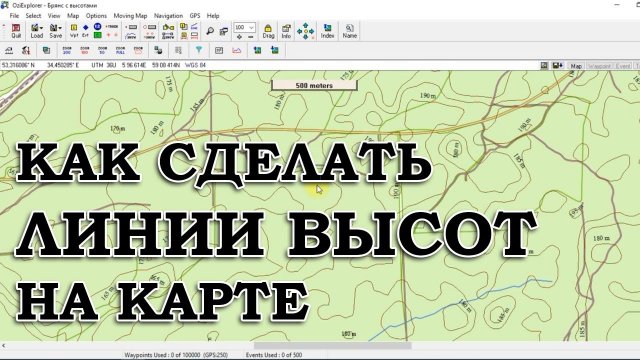Click the WGS 84 datum label

coord(196,65)
